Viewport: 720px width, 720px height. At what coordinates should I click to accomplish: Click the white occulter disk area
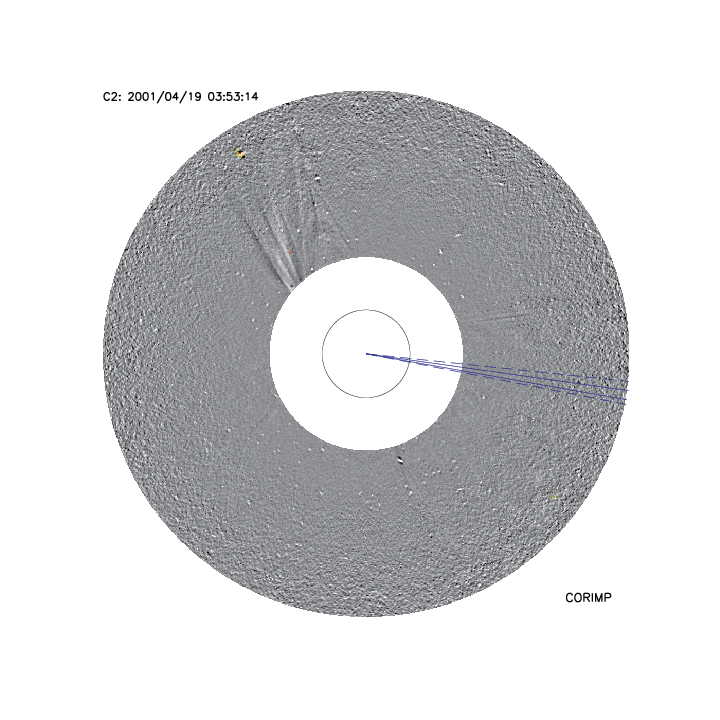366,354
